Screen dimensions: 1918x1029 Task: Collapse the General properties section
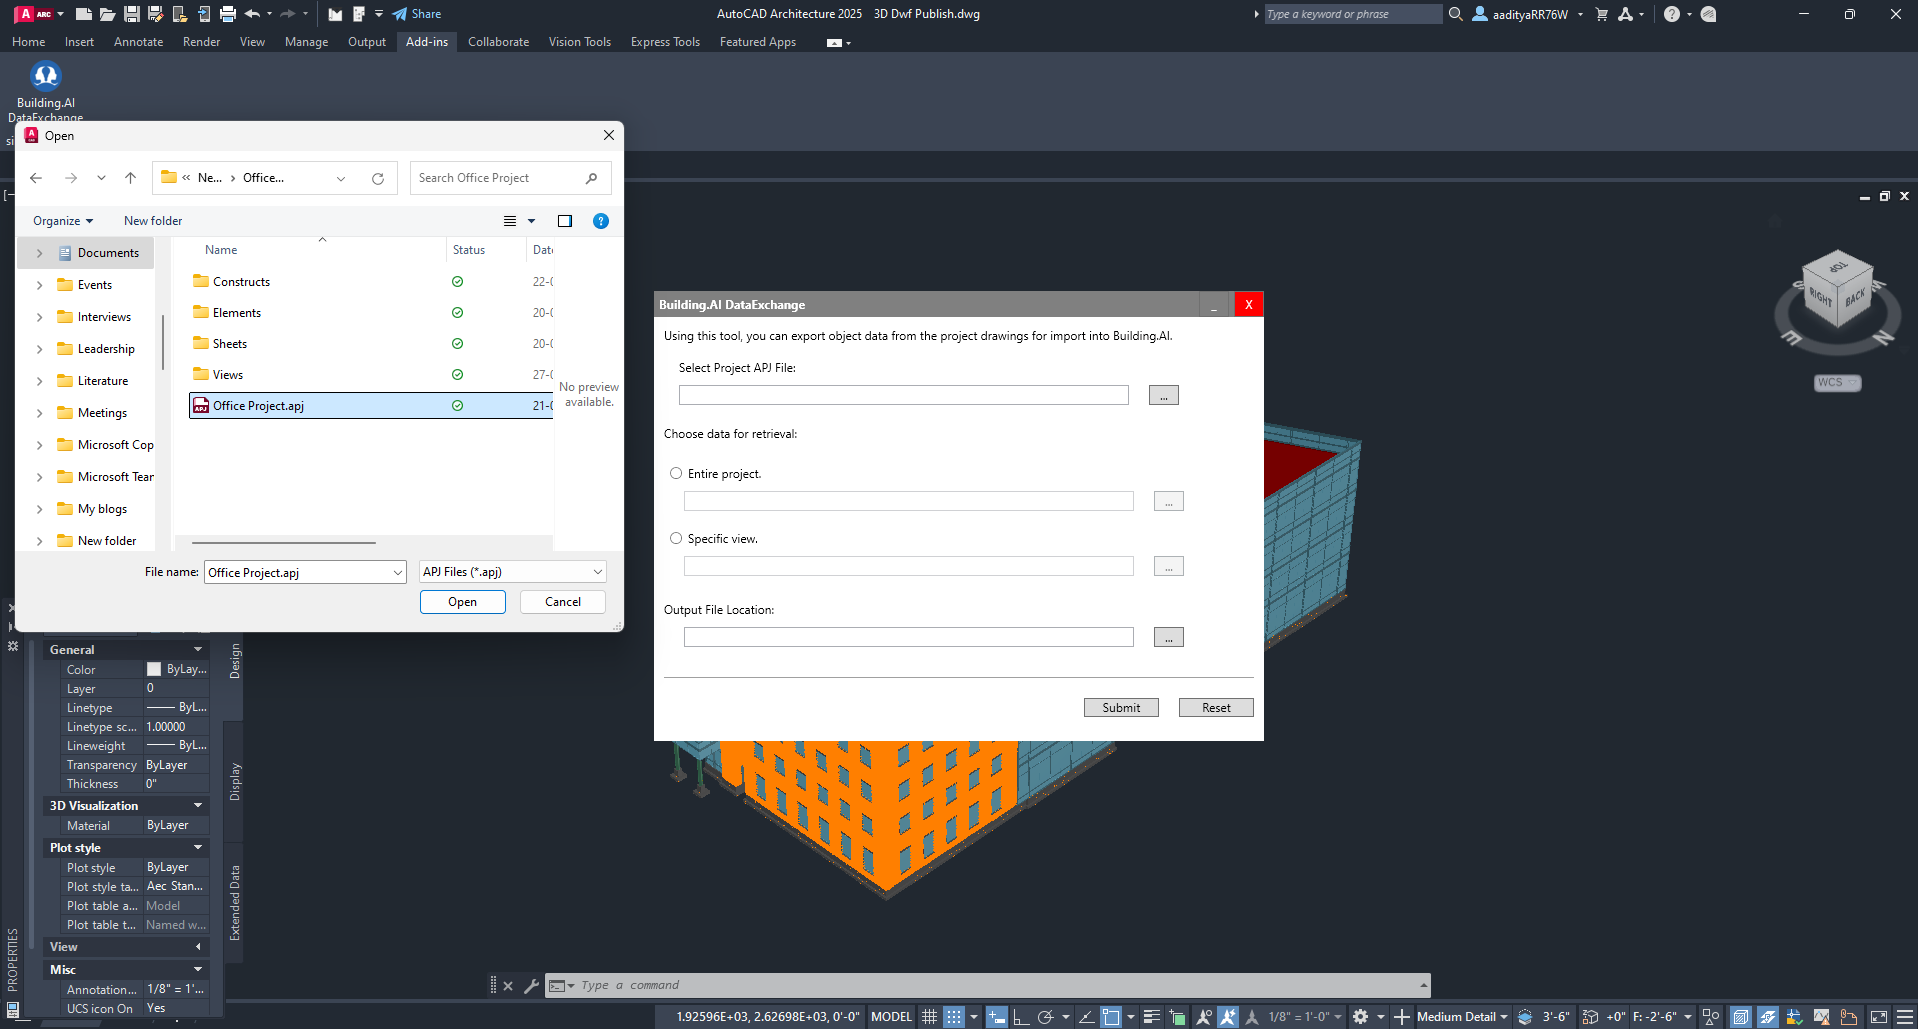click(x=198, y=650)
